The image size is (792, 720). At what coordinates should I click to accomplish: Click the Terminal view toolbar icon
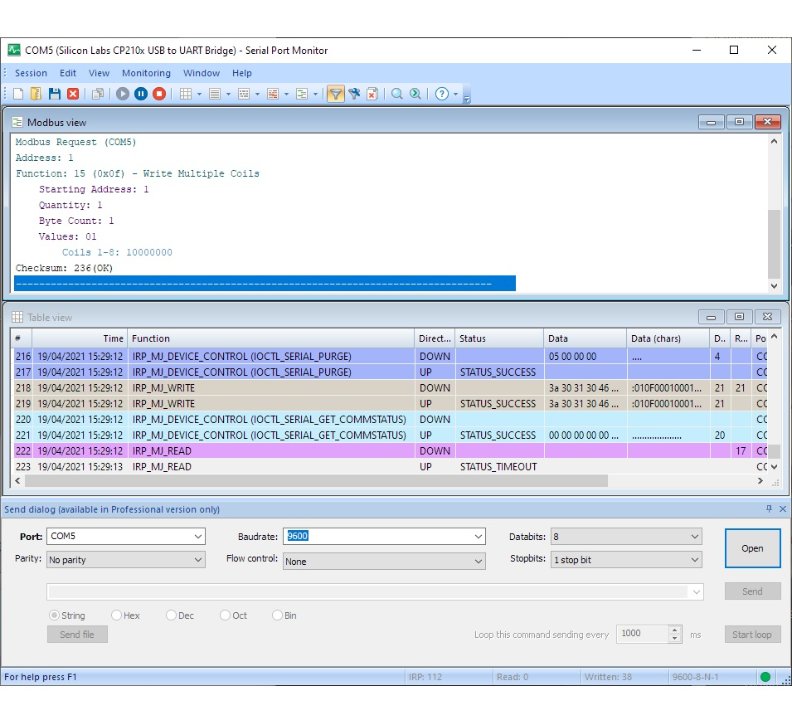click(273, 93)
